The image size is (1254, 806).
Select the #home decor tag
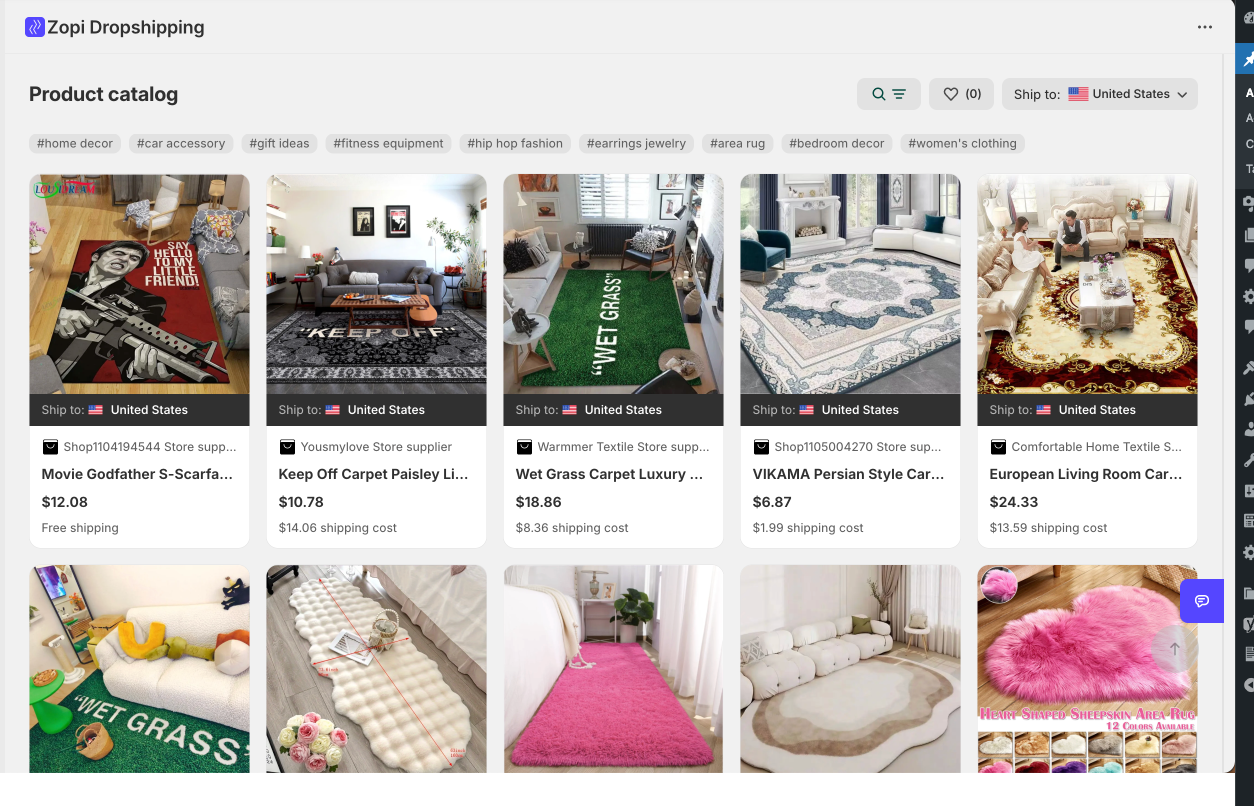[75, 144]
